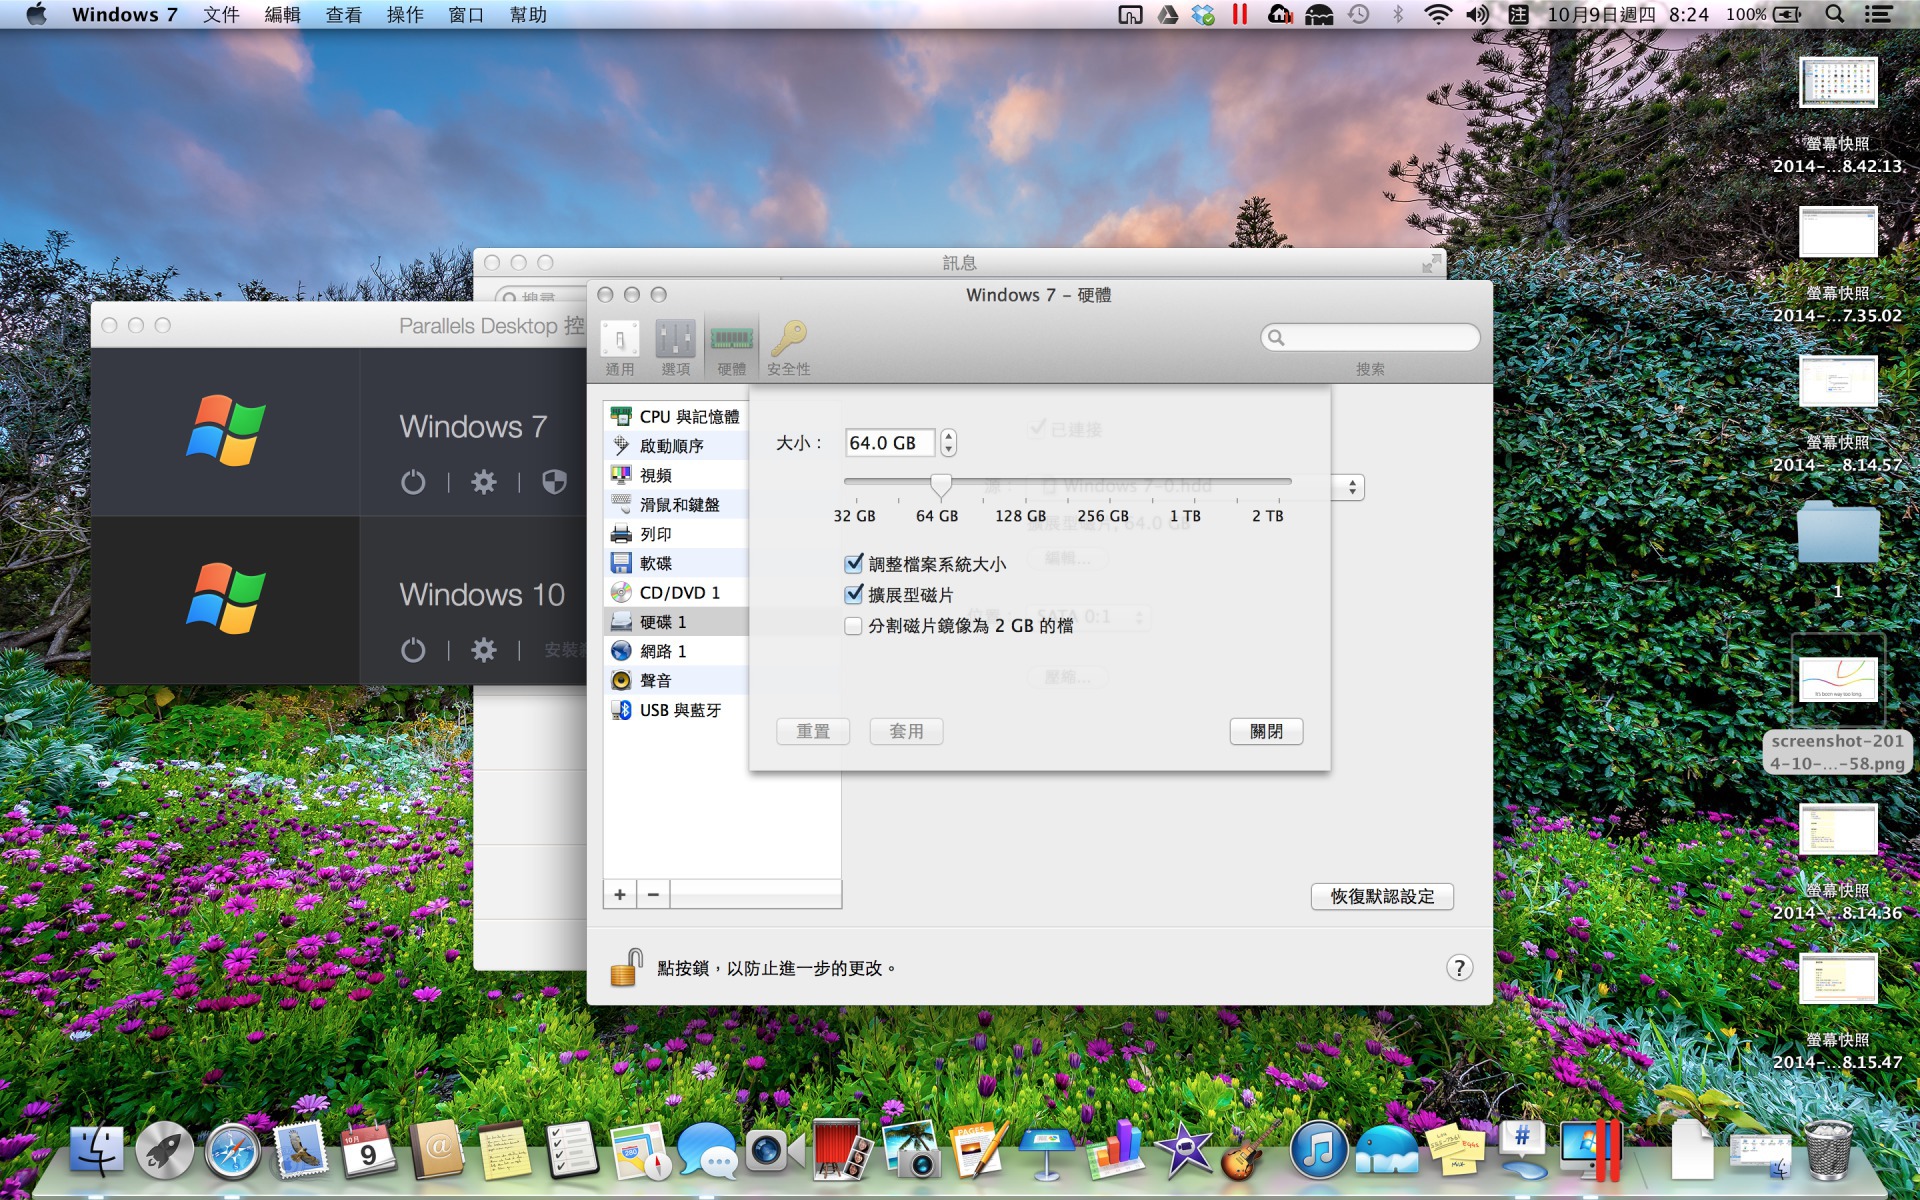Open volume control in menu bar
1920x1200 pixels.
tap(1477, 14)
